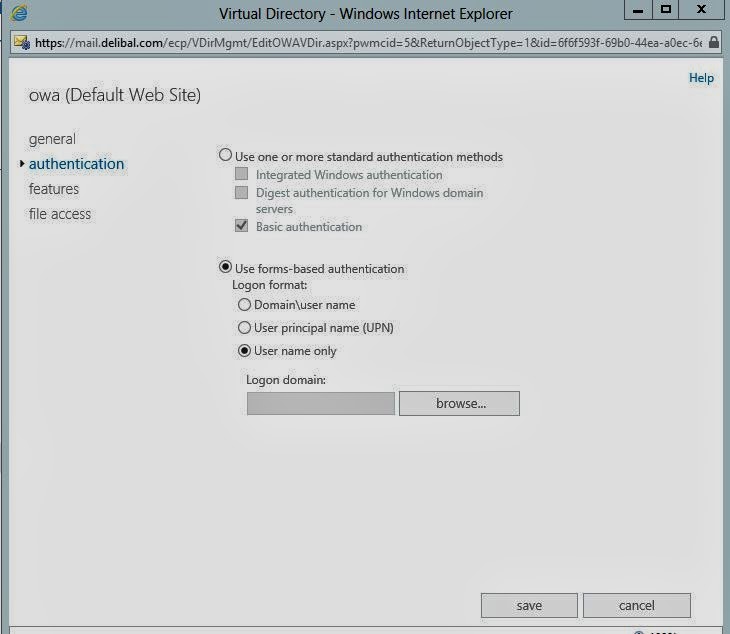
Task: Switch to the general section
Action: (x=52, y=139)
